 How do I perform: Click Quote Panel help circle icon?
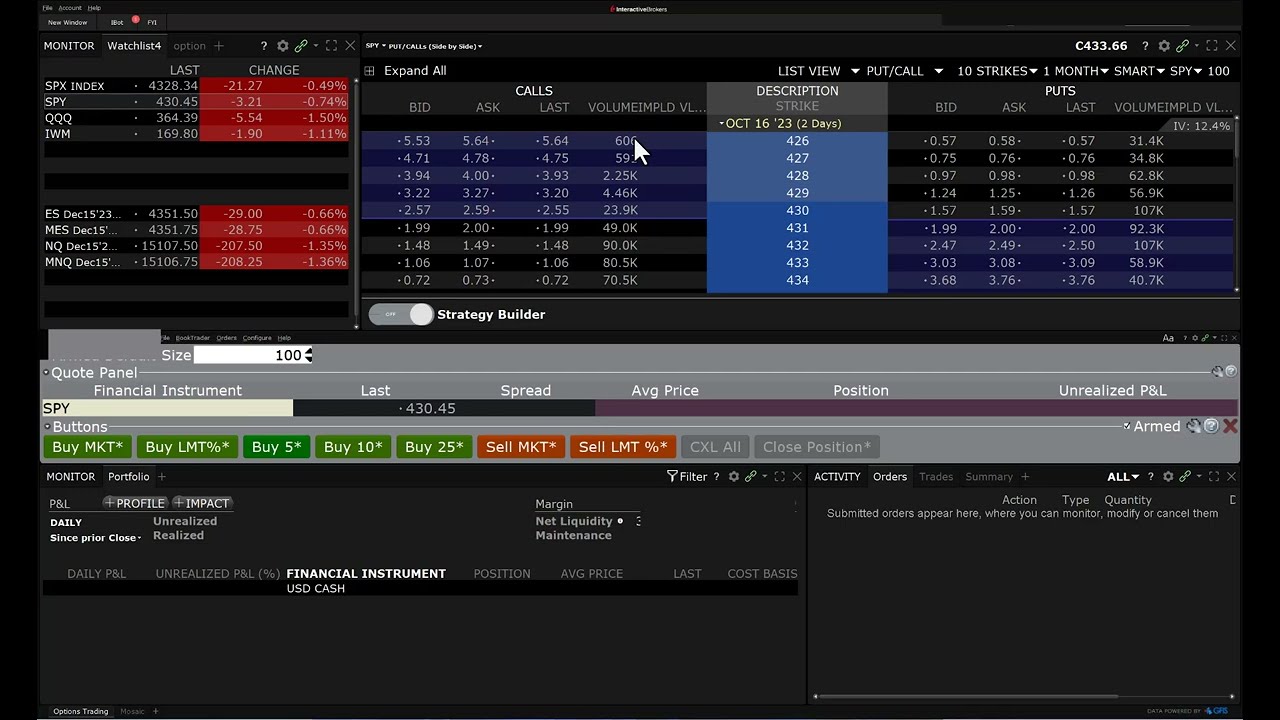pos(1231,372)
